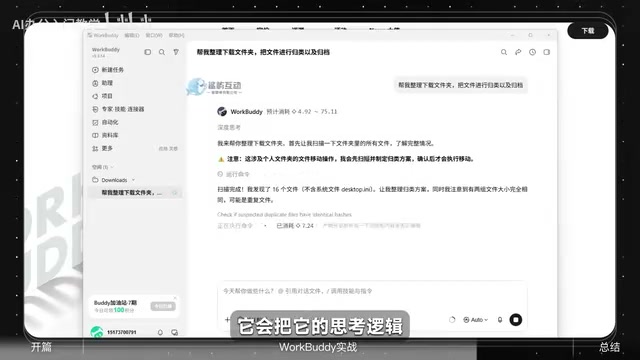The image size is (640, 360).
Task: Close the Buddy加油站 promo card
Action: [x=175, y=298]
